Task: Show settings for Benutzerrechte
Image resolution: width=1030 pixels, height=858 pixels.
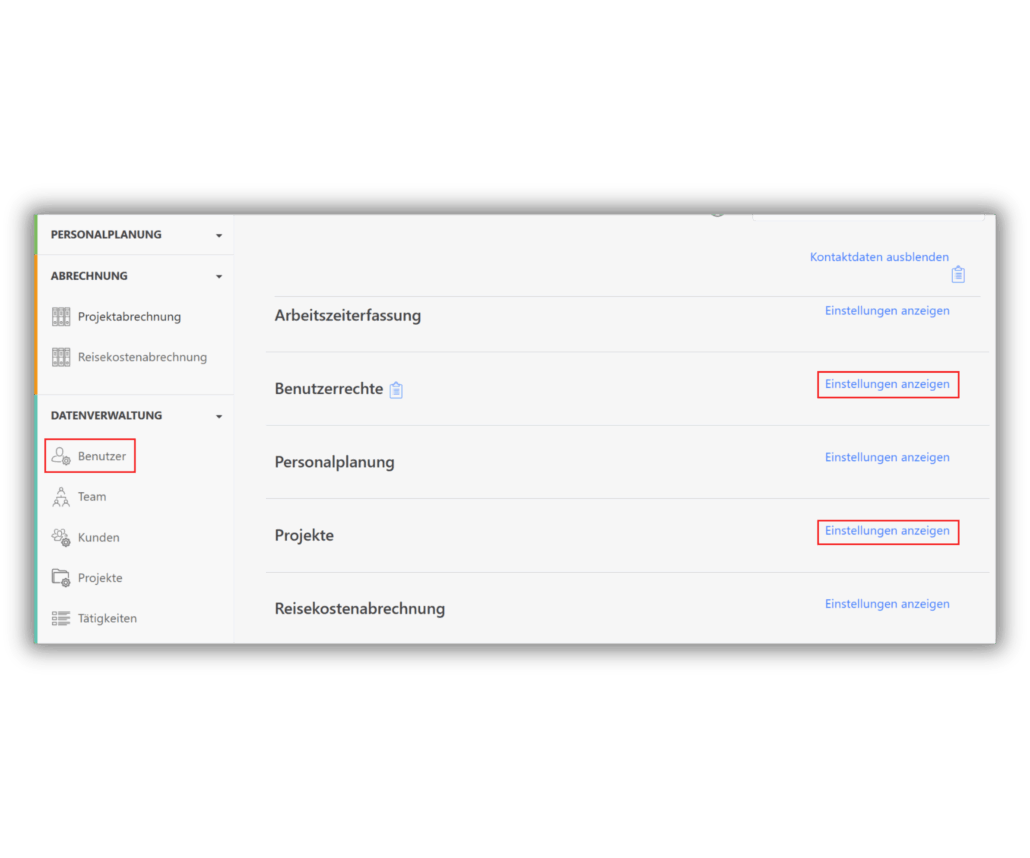Action: pyautogui.click(x=887, y=384)
